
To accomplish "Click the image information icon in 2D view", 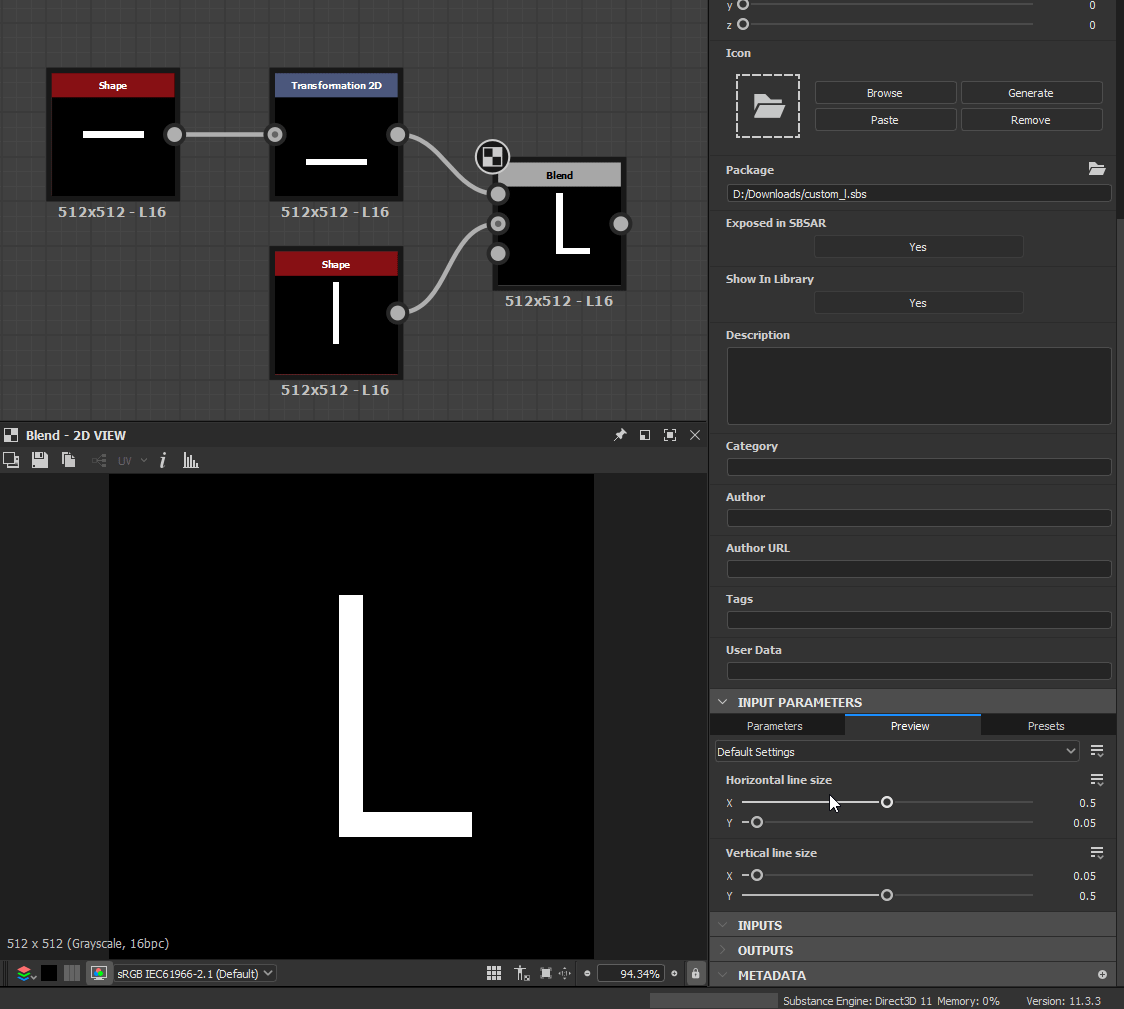I will 163,460.
